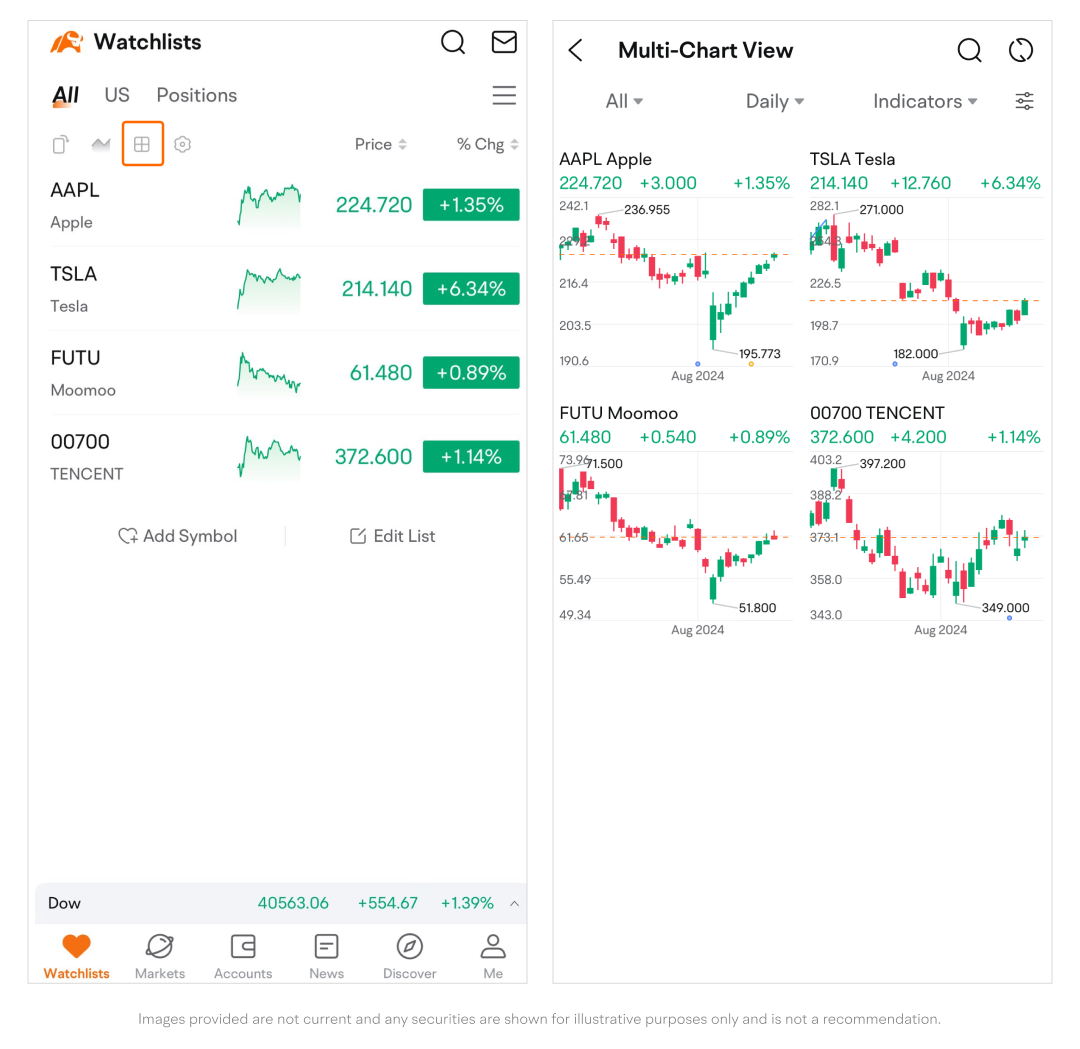Open chart settings sliders icon
The height and width of the screenshot is (1049, 1080).
pyautogui.click(x=1025, y=101)
